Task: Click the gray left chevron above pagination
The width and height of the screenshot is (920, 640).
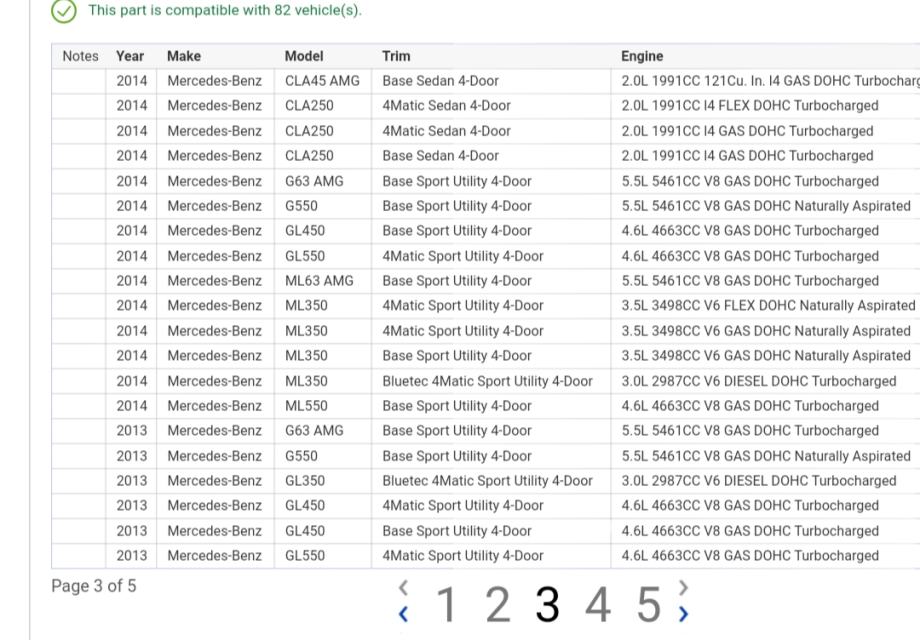Action: tap(403, 587)
